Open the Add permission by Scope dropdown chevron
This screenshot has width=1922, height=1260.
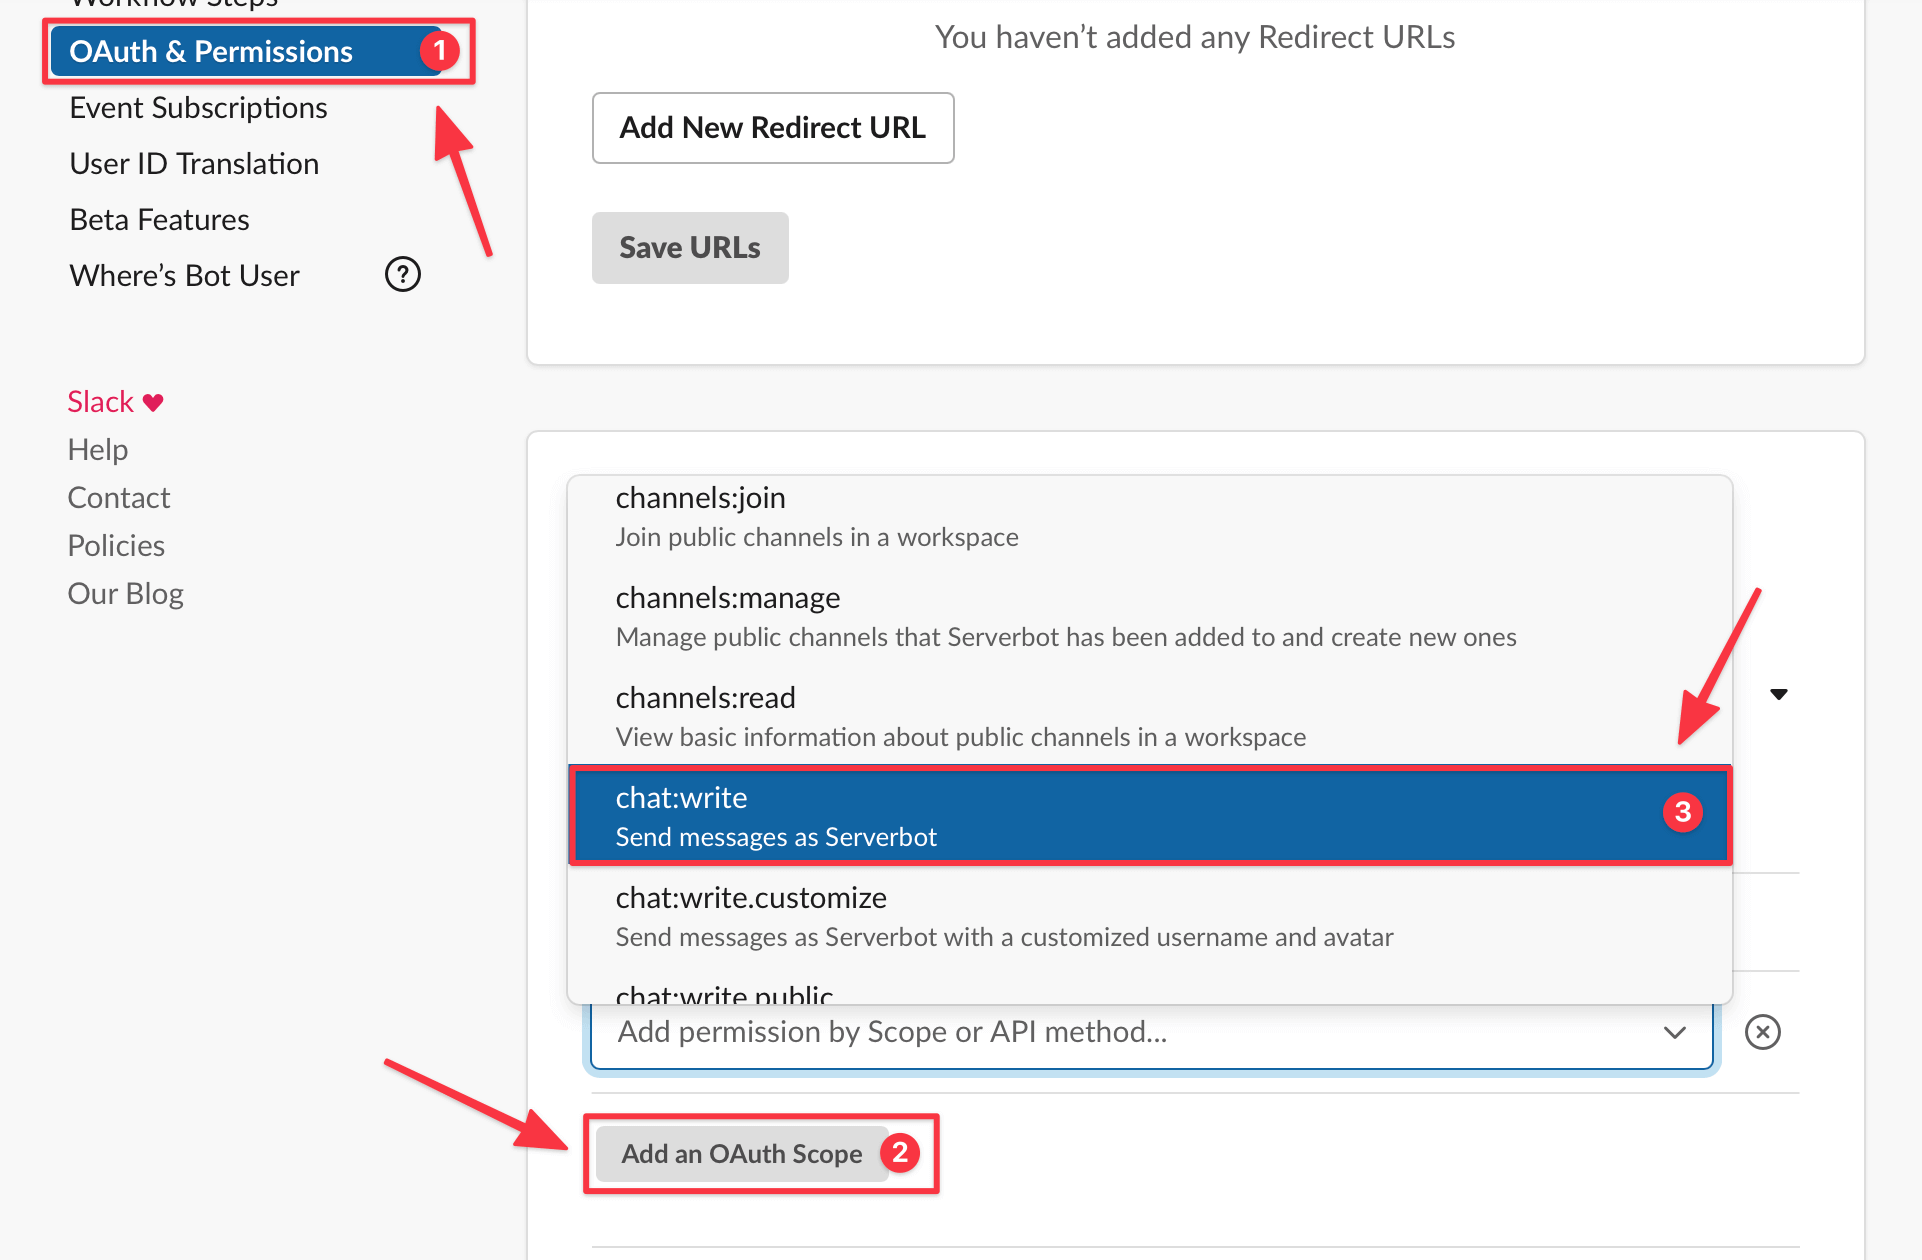[x=1675, y=1033]
